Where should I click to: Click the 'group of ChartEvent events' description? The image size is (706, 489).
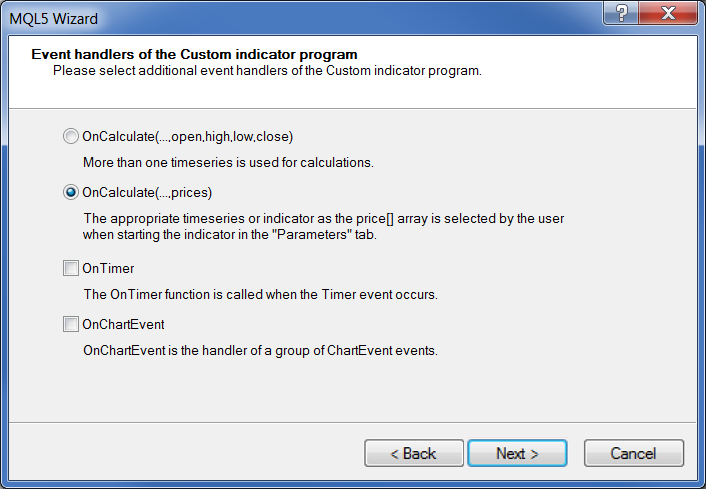tap(260, 351)
